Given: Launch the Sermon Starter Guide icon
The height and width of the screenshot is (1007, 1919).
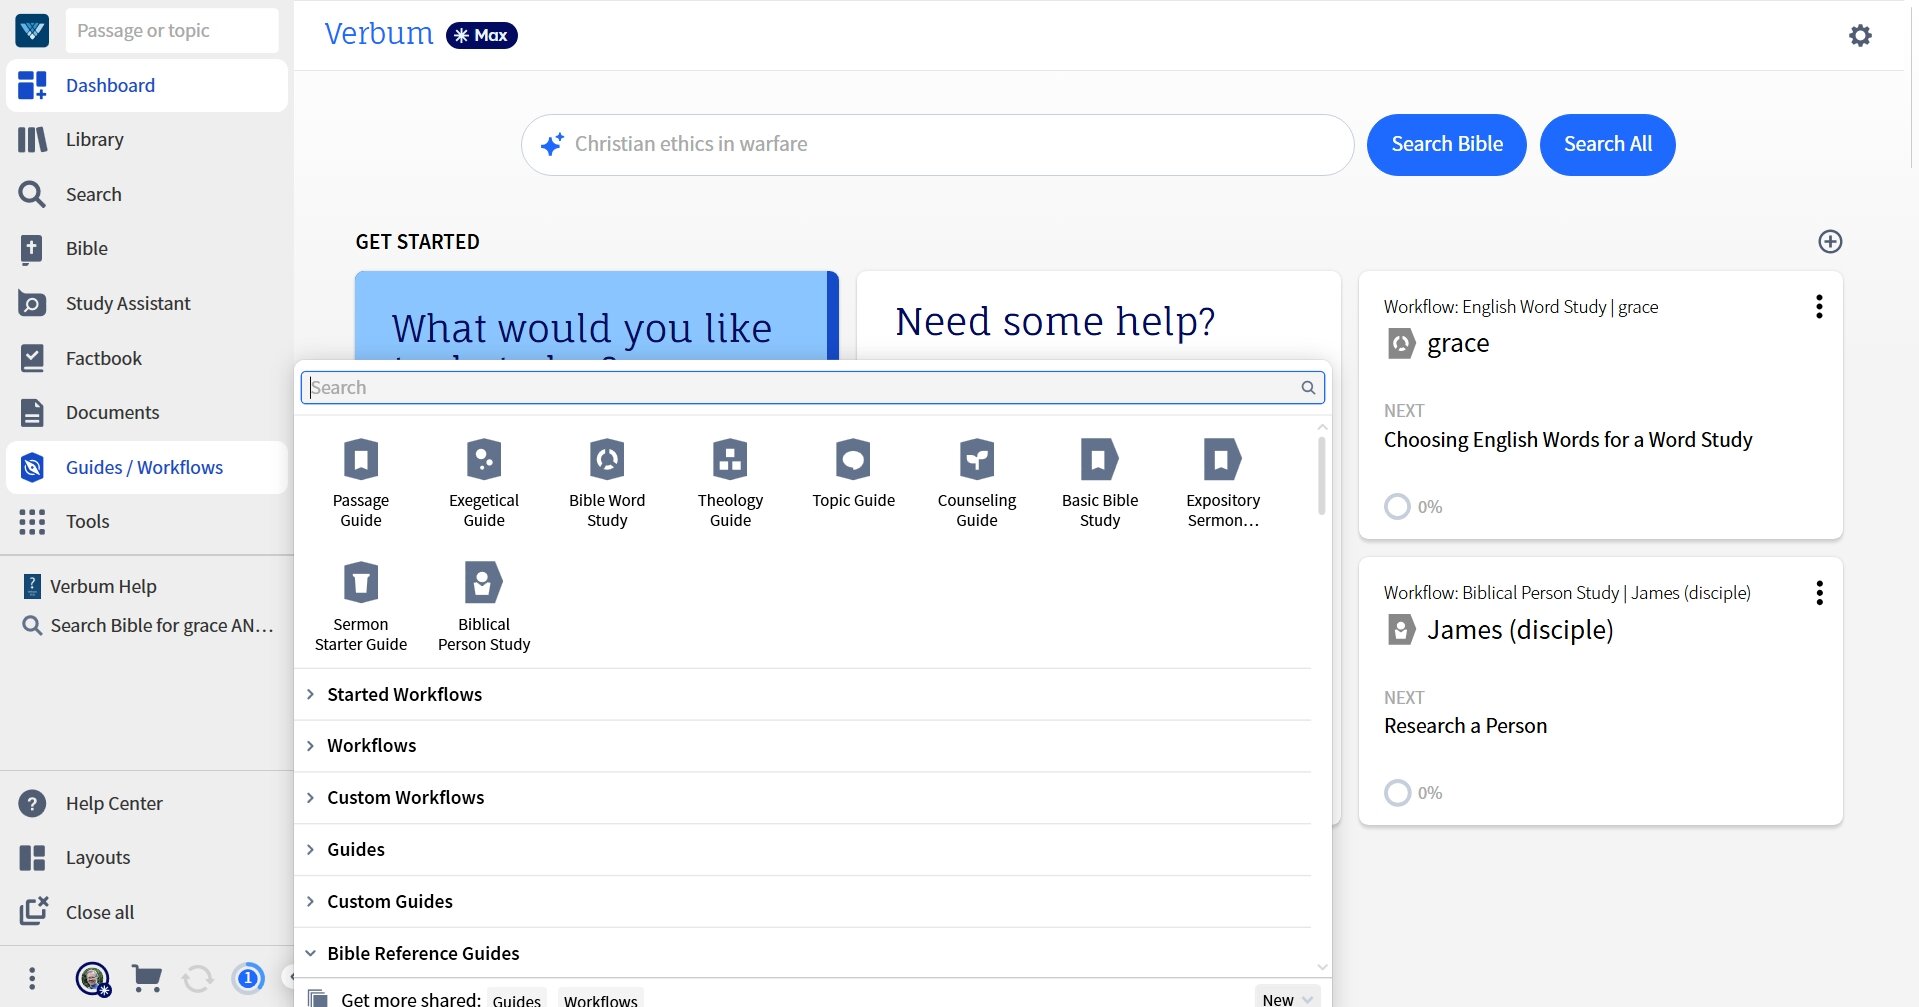Looking at the screenshot, I should (361, 583).
